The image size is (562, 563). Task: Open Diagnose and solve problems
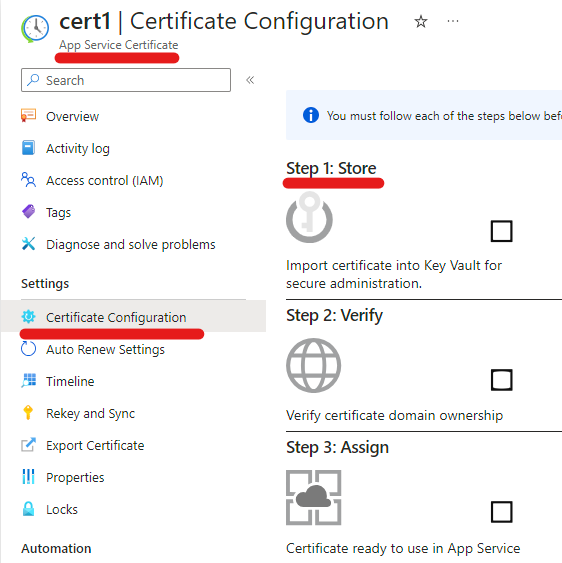pos(131,245)
